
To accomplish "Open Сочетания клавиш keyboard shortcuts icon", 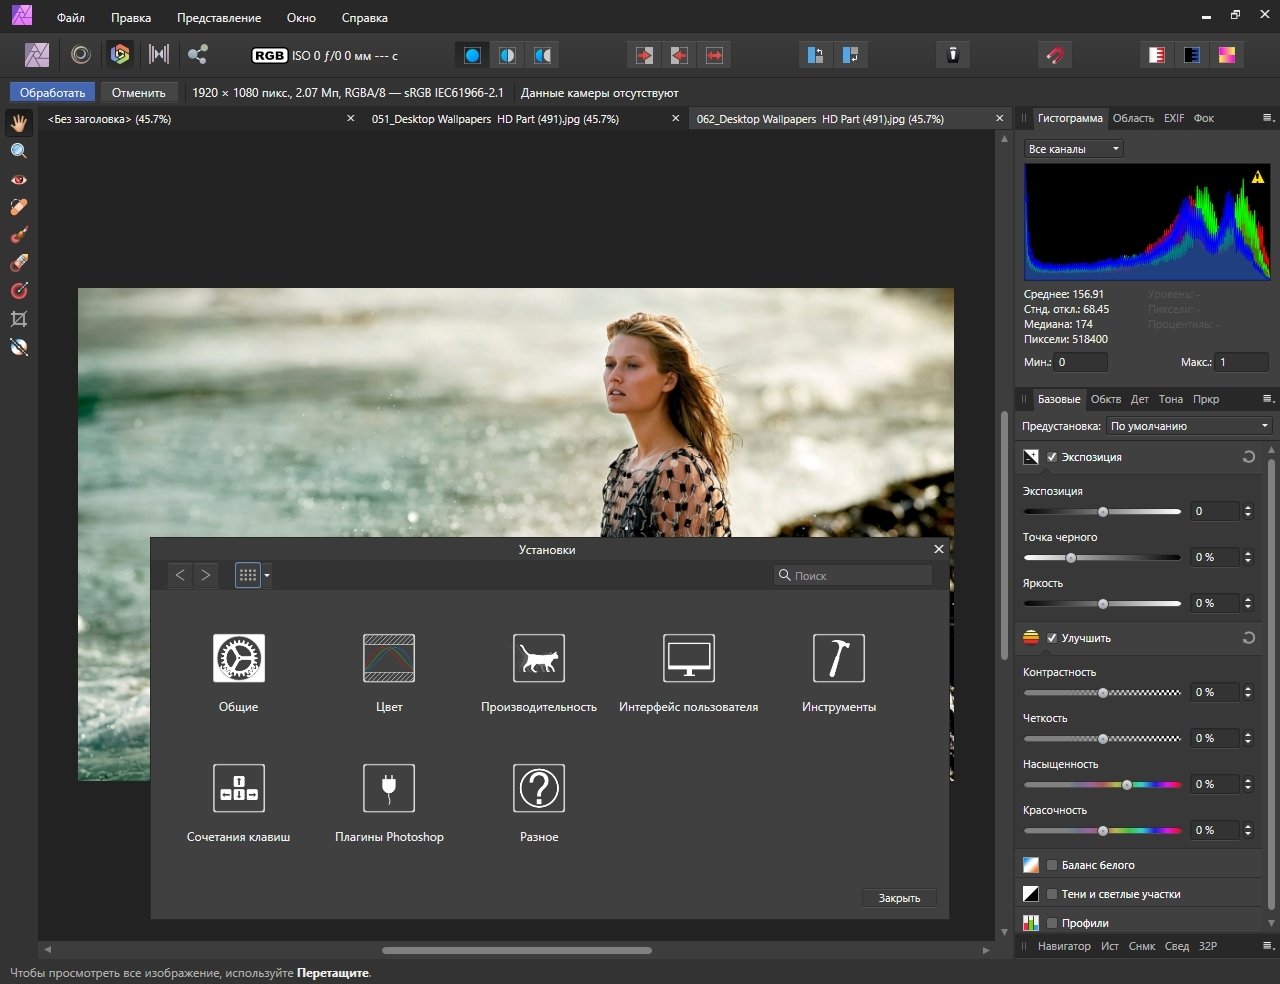I will (238, 789).
